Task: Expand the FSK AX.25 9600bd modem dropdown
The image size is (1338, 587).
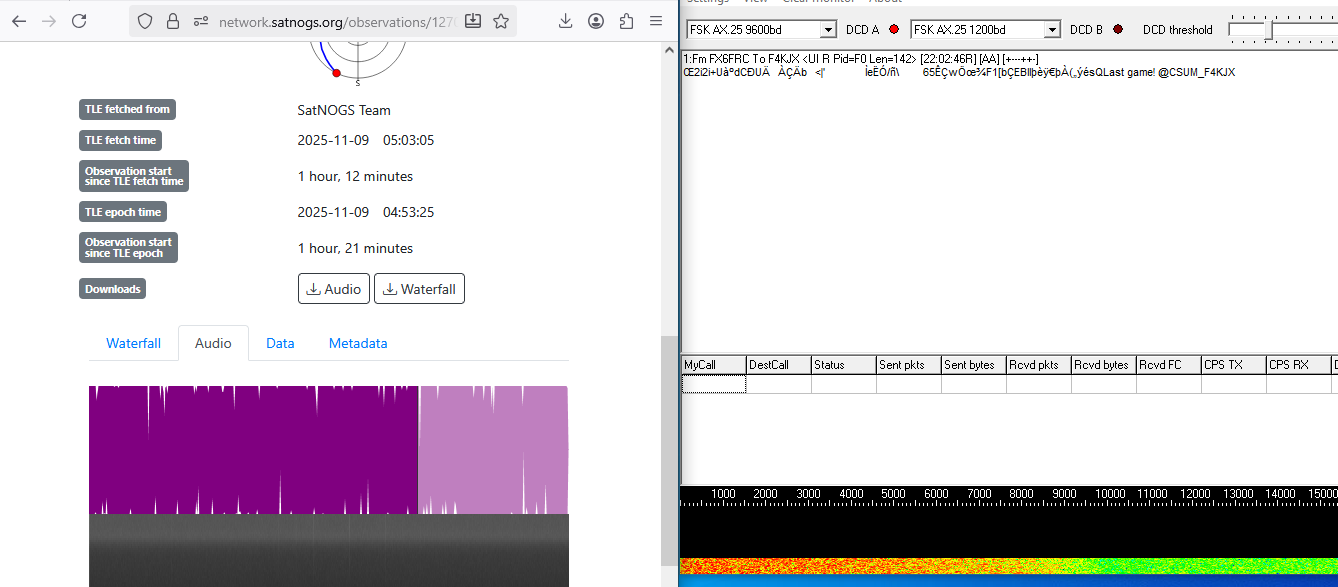Action: 827,30
